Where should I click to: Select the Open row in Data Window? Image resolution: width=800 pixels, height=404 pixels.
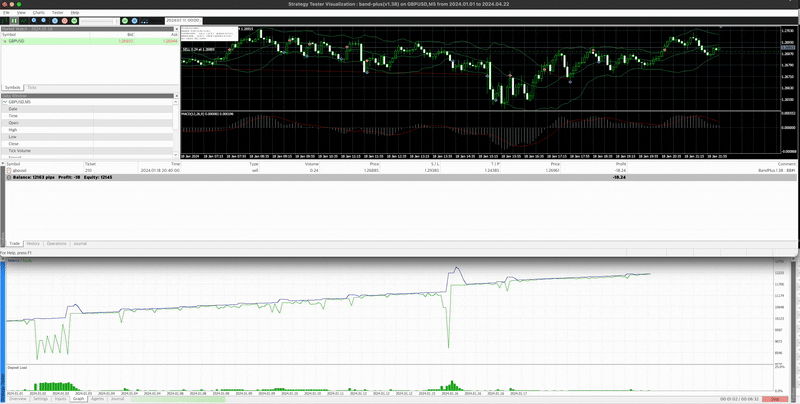pyautogui.click(x=87, y=123)
